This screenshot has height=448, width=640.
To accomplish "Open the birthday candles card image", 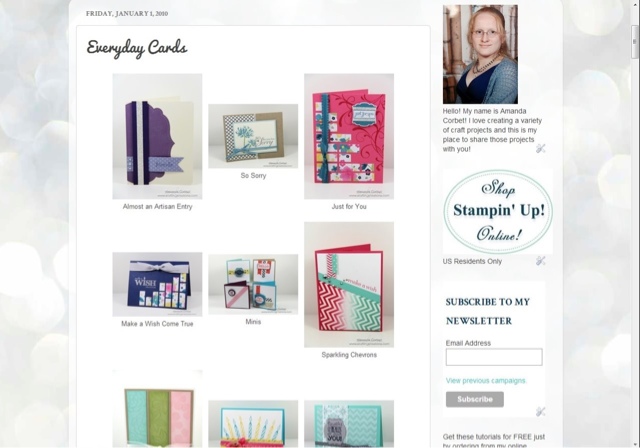I will (253, 424).
